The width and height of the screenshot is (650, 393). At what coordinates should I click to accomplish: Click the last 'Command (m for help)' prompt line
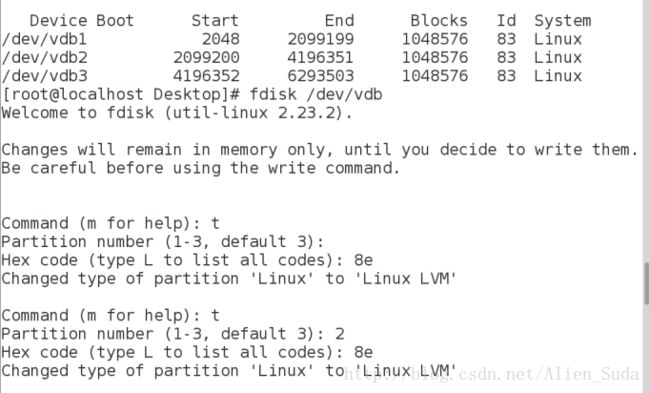click(x=110, y=315)
